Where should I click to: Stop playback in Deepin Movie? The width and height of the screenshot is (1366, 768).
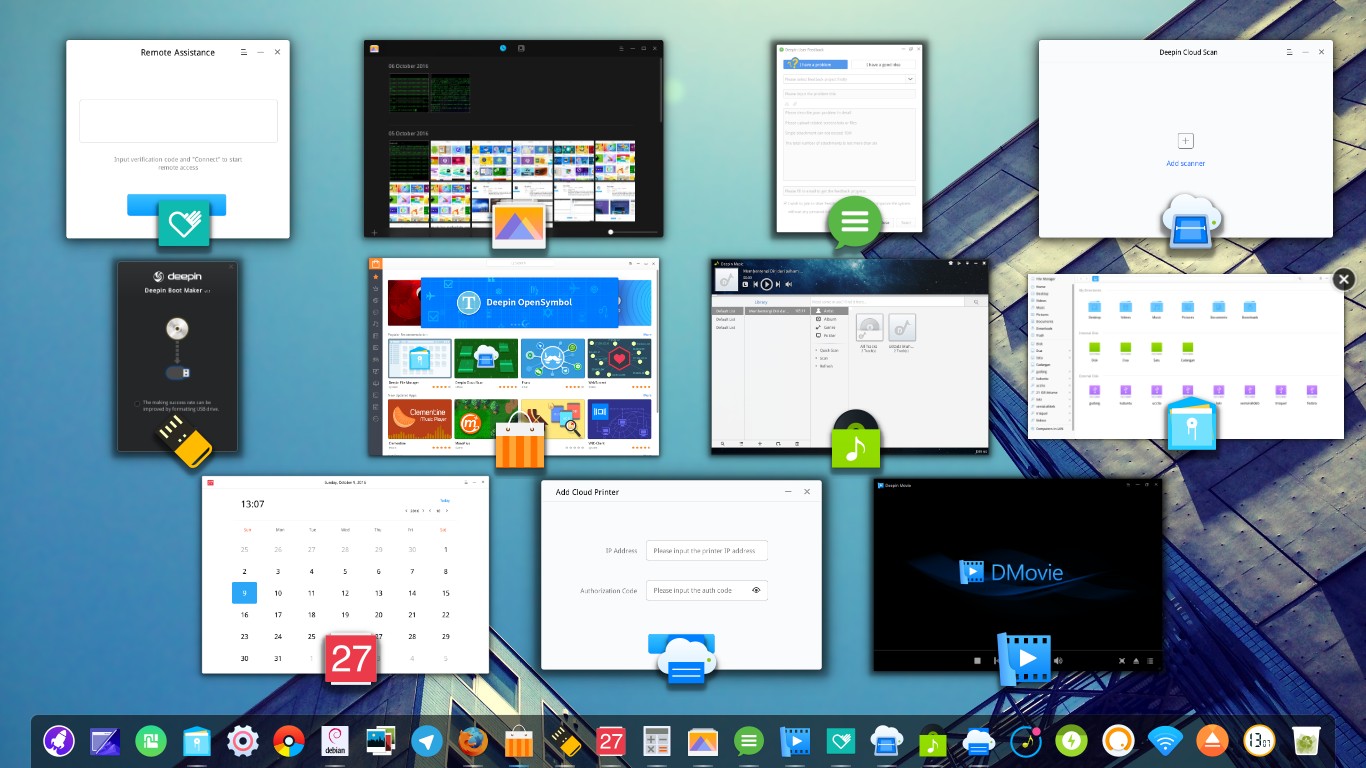(x=978, y=660)
